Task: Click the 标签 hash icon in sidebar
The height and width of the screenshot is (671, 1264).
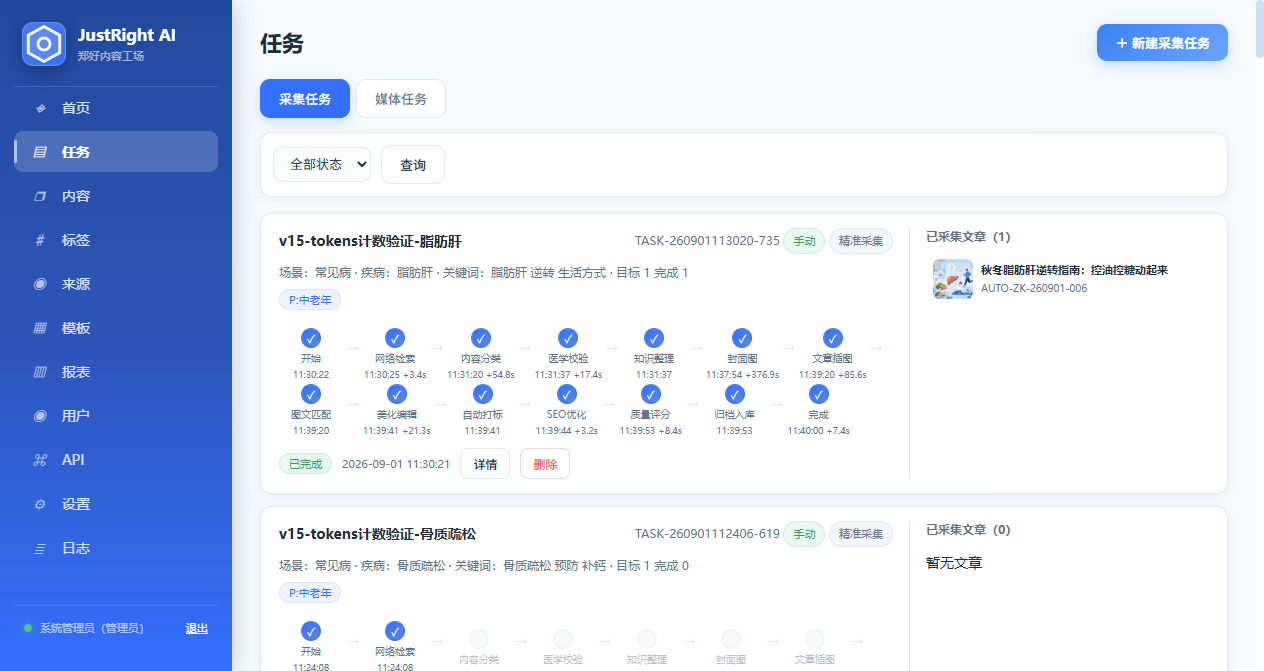Action: pyautogui.click(x=40, y=240)
